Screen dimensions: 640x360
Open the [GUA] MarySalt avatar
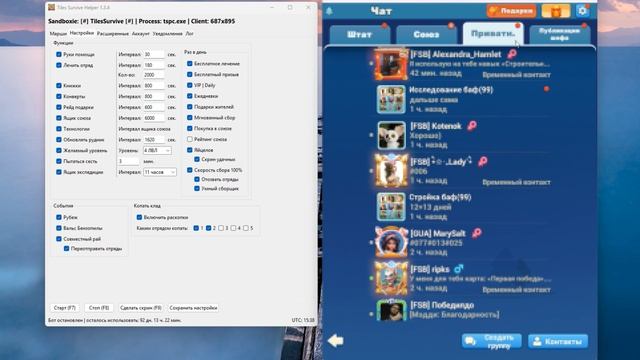pyautogui.click(x=391, y=242)
